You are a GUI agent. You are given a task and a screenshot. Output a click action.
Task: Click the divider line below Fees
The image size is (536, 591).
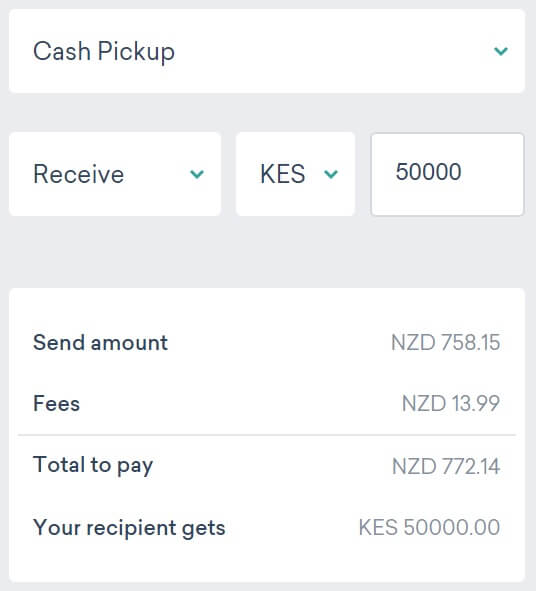tap(267, 435)
